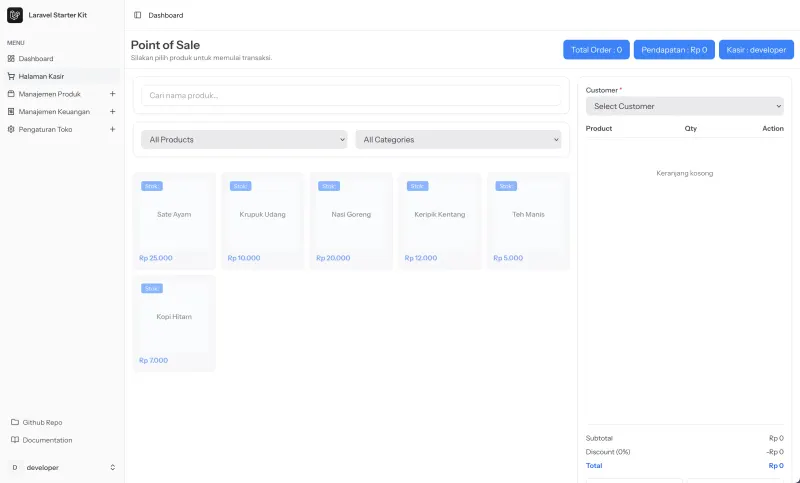Add Kopi Hitam product to cart
The width and height of the screenshot is (800, 483).
[174, 323]
